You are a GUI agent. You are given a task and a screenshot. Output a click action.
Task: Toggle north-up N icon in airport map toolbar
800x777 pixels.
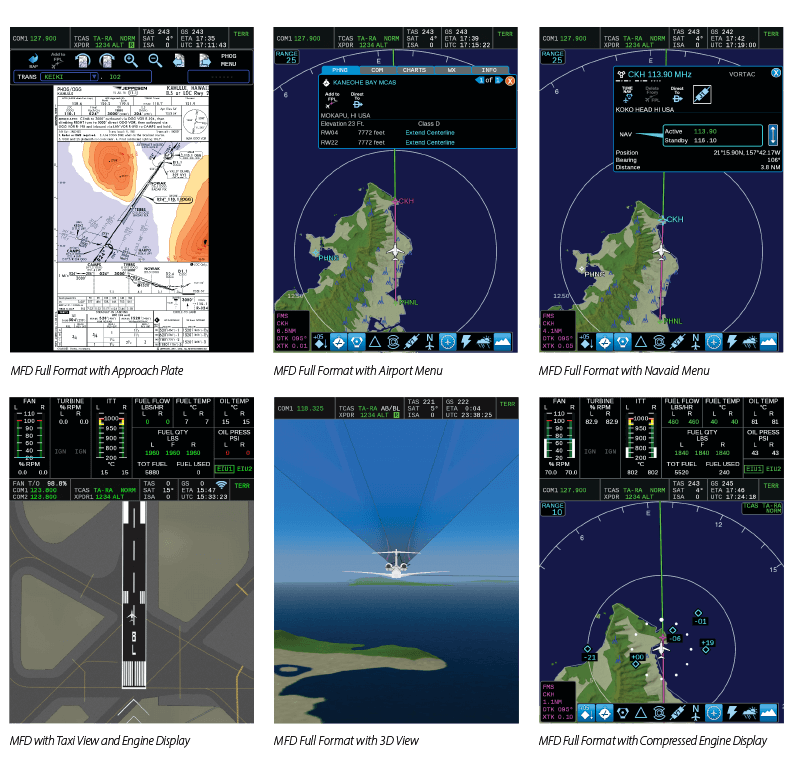tap(430, 341)
